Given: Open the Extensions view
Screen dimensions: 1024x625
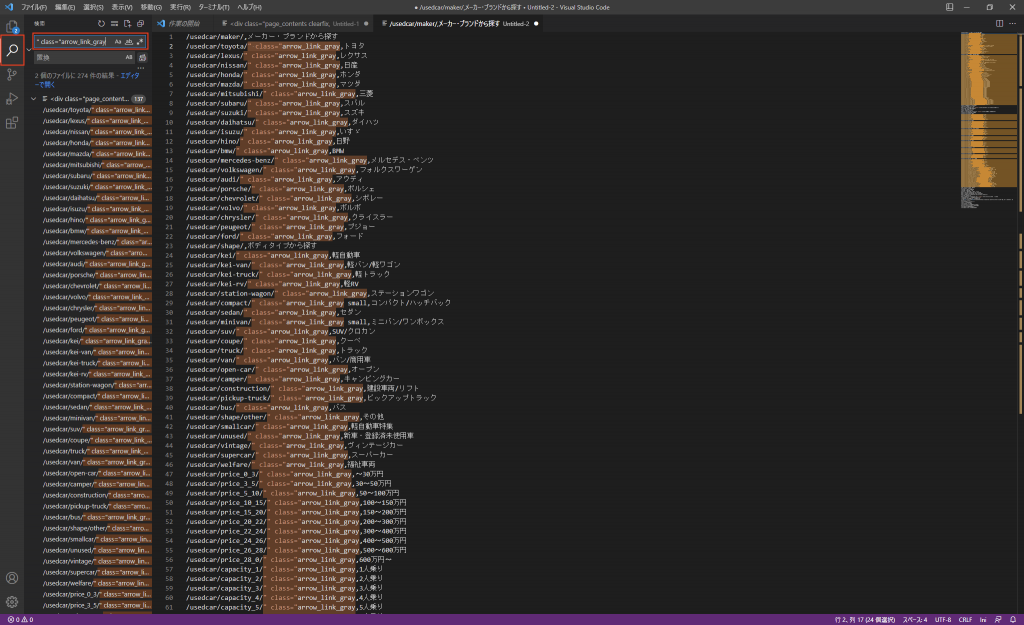Looking at the screenshot, I should coord(12,123).
